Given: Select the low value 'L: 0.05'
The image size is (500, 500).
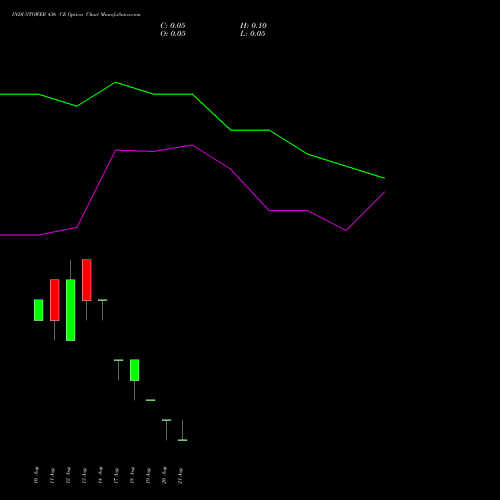Looking at the screenshot, I should [x=253, y=34].
